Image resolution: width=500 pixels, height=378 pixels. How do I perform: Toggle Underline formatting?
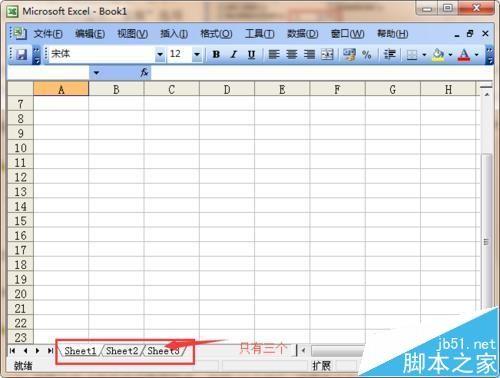252,54
